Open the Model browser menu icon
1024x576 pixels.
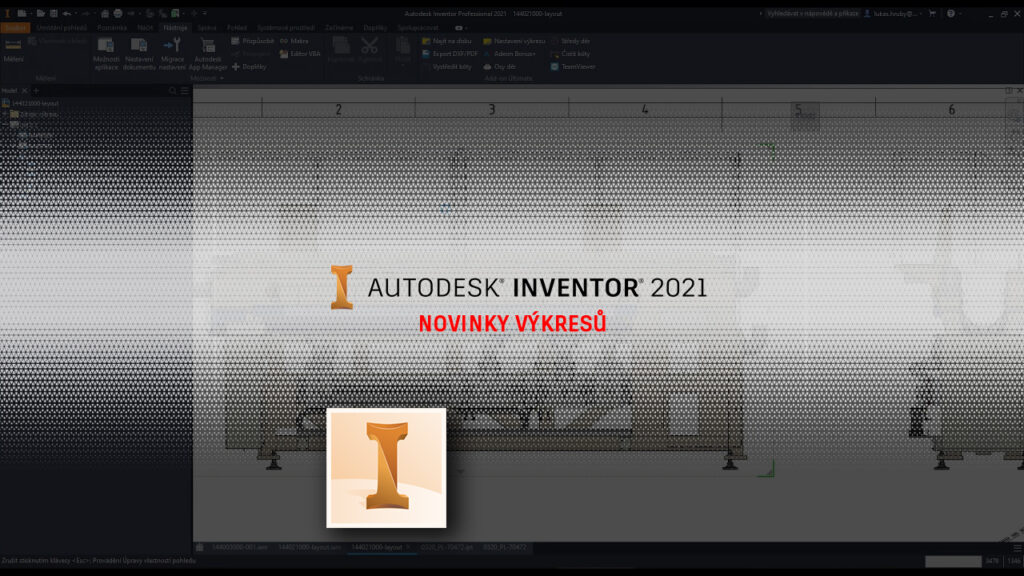[x=185, y=91]
